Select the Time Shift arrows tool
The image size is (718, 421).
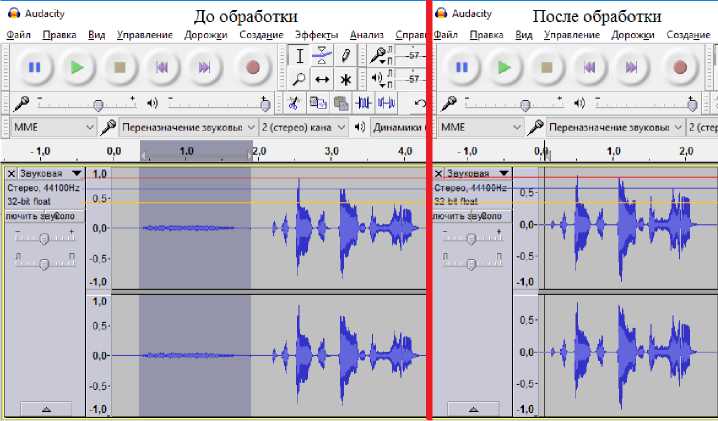[x=322, y=79]
